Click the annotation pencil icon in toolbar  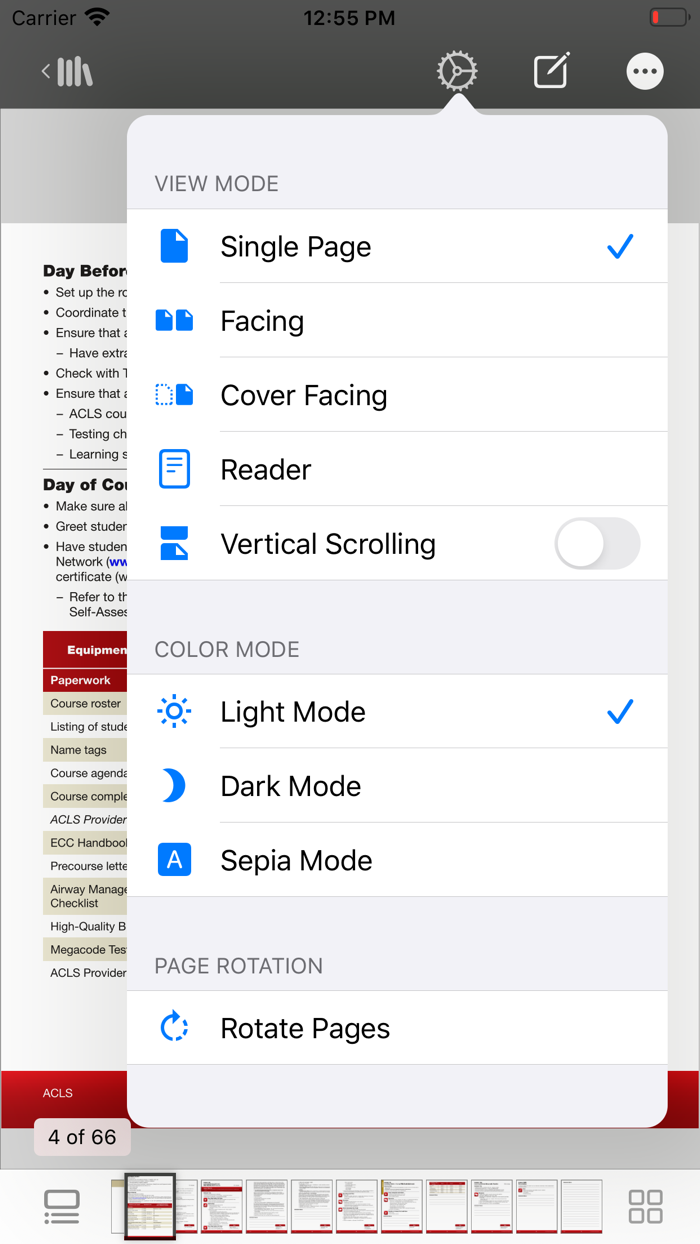coord(551,70)
